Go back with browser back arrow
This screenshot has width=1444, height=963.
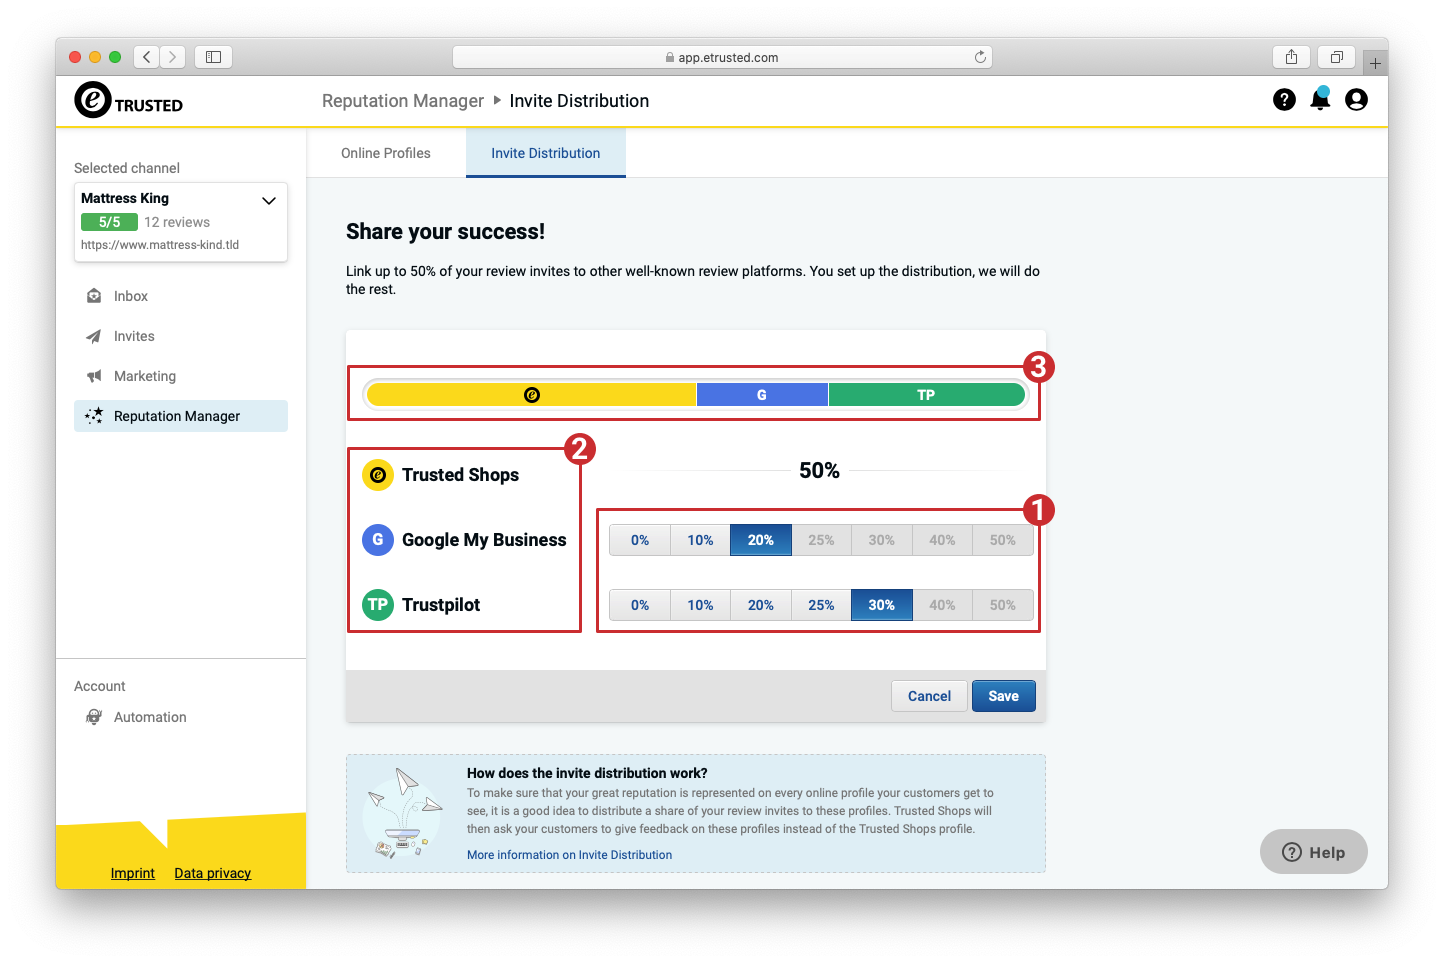147,57
